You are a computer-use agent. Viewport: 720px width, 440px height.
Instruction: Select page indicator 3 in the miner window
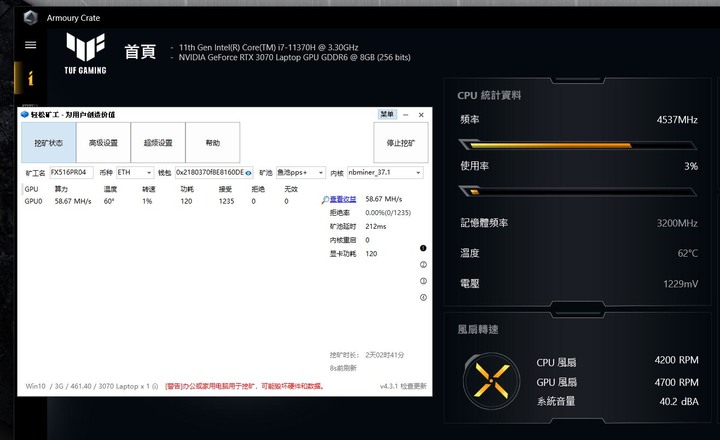(423, 281)
